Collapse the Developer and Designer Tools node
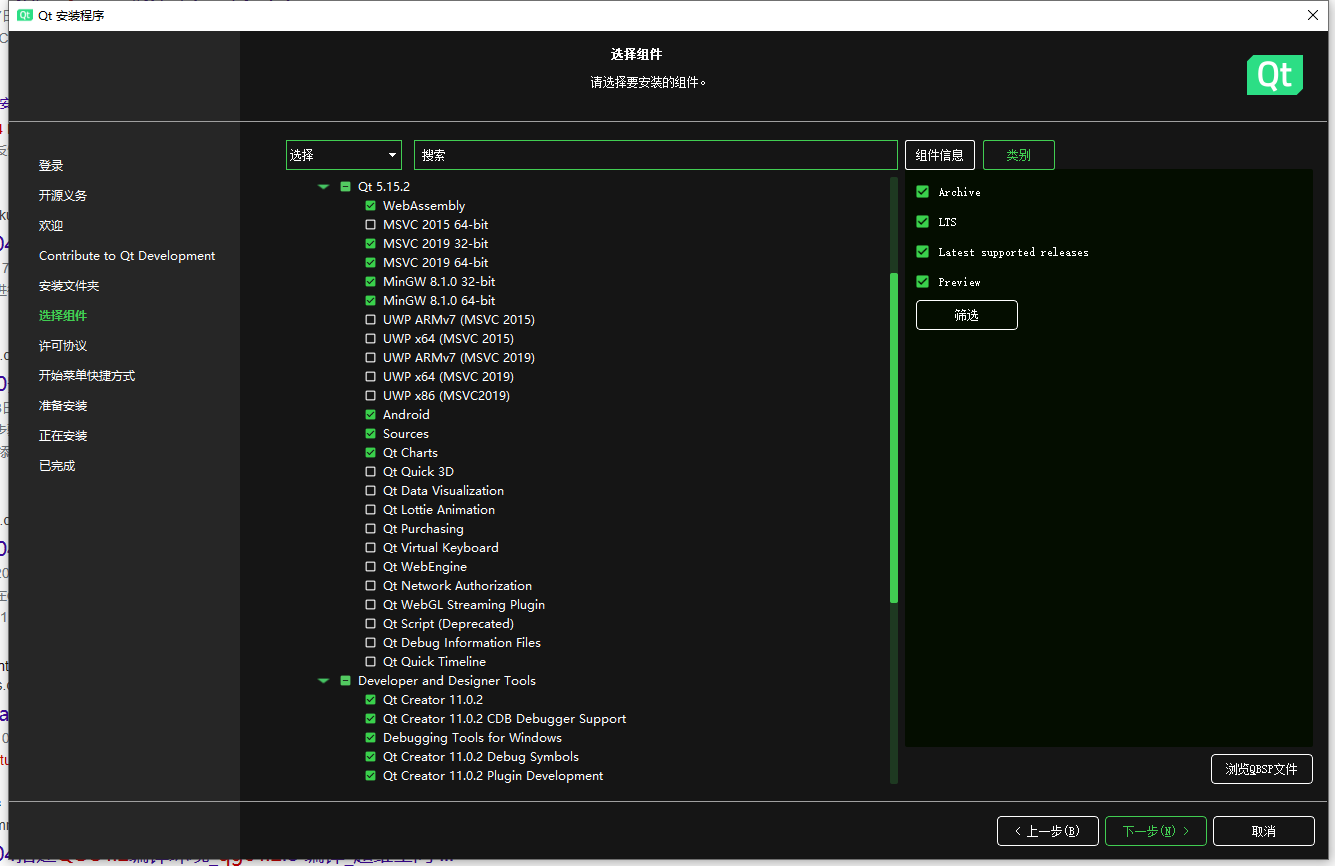 (323, 680)
